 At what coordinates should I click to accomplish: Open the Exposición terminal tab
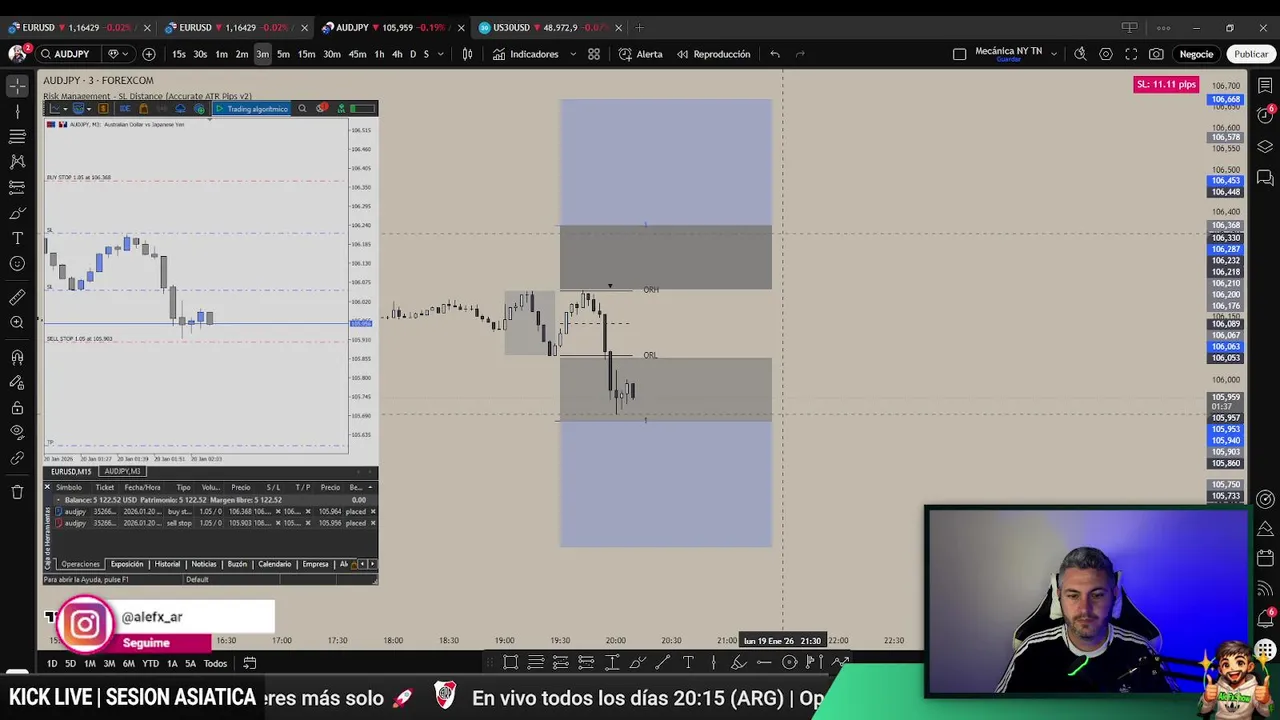tap(127, 564)
